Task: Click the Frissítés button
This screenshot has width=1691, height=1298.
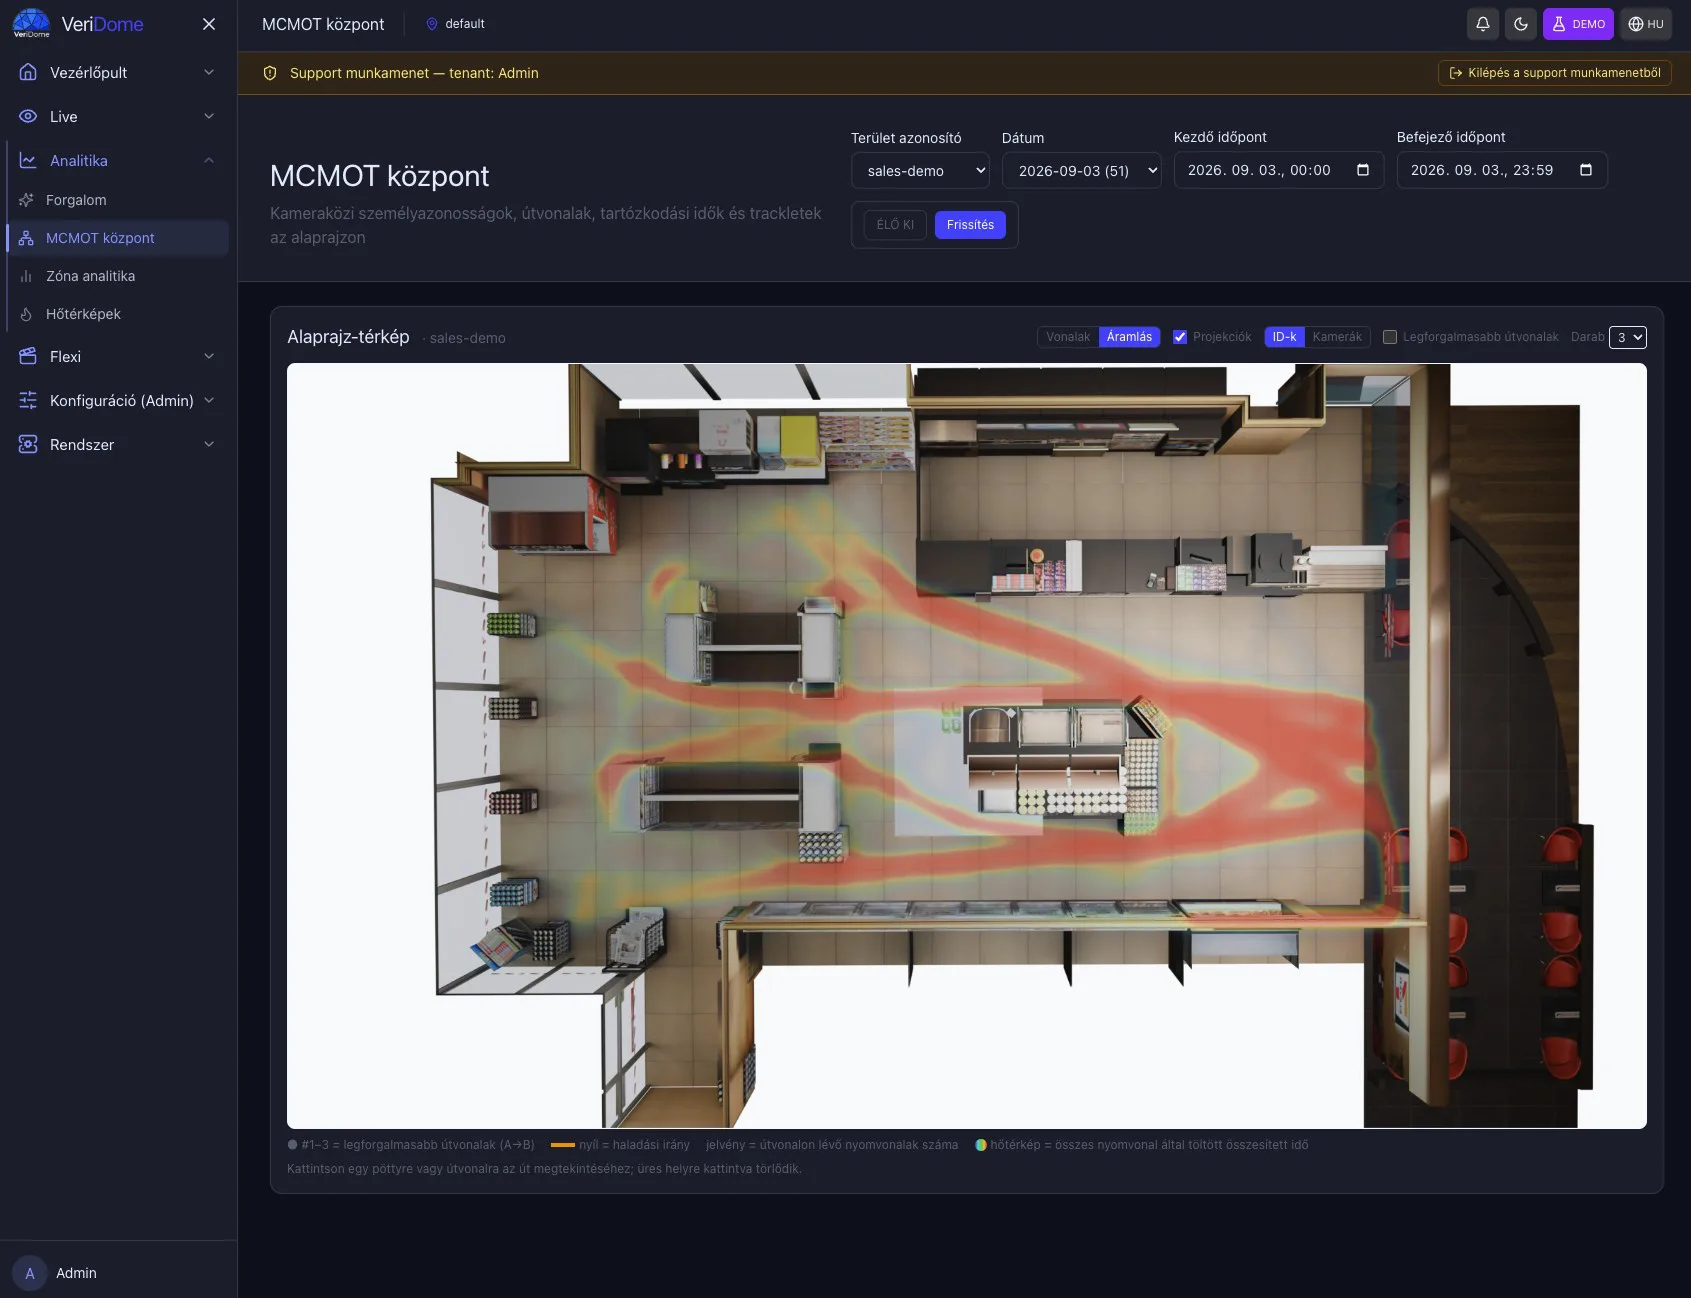Action: (970, 225)
